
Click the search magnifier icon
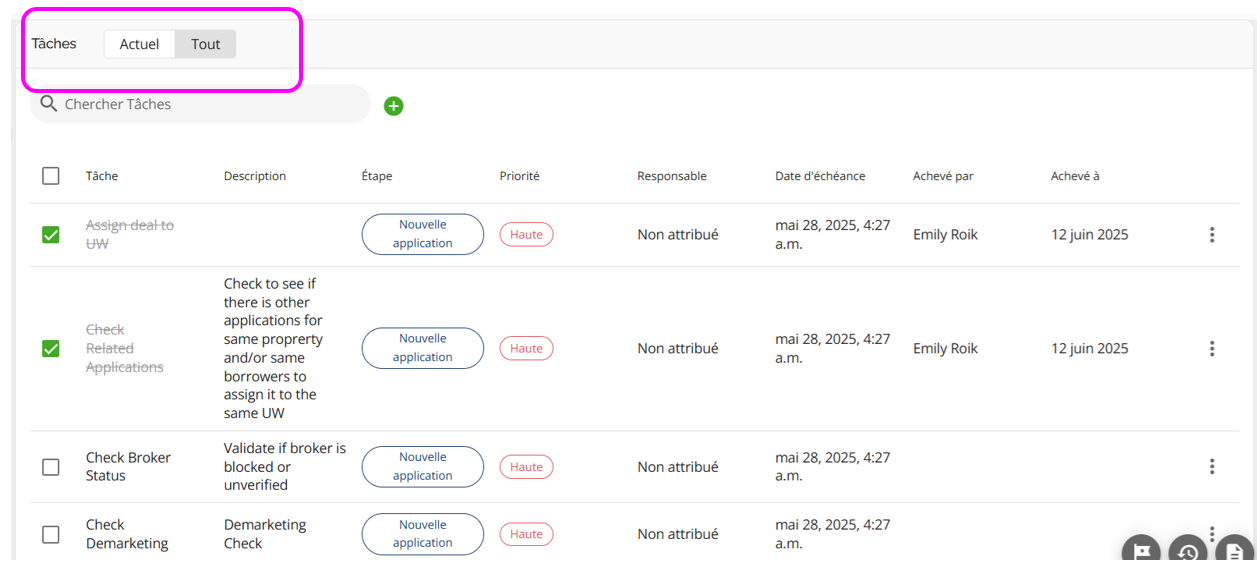click(x=48, y=103)
